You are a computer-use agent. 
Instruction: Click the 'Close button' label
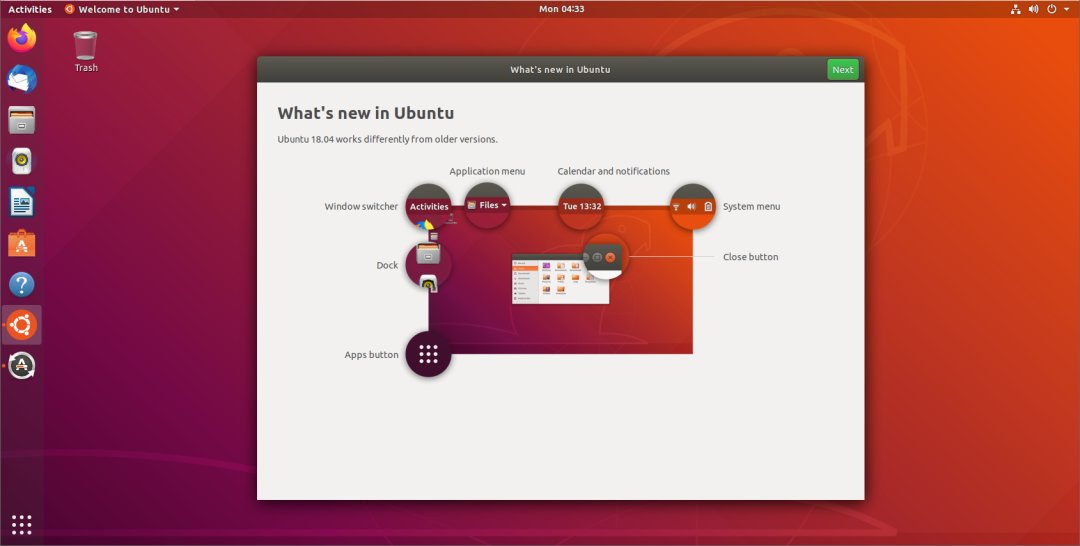pyautogui.click(x=751, y=257)
